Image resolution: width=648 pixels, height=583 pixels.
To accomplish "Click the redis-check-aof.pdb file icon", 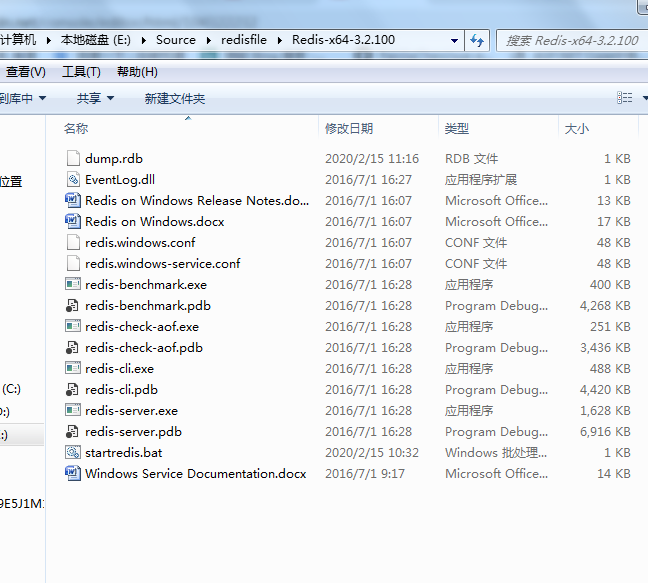I will point(72,347).
